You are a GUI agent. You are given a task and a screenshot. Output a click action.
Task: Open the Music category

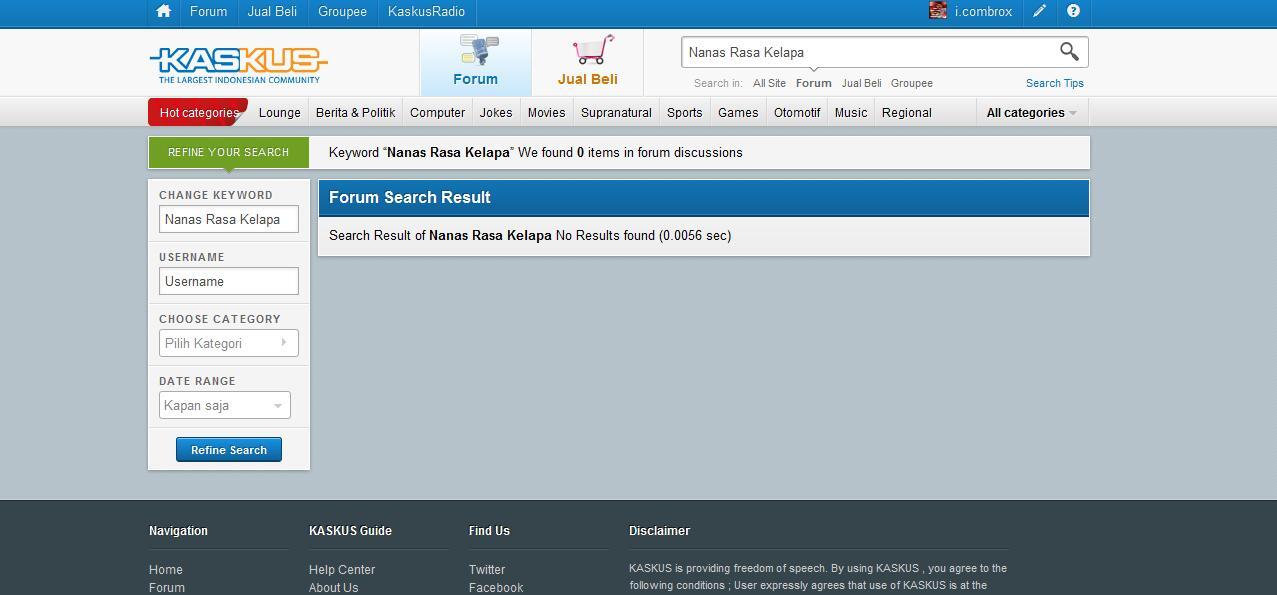851,112
